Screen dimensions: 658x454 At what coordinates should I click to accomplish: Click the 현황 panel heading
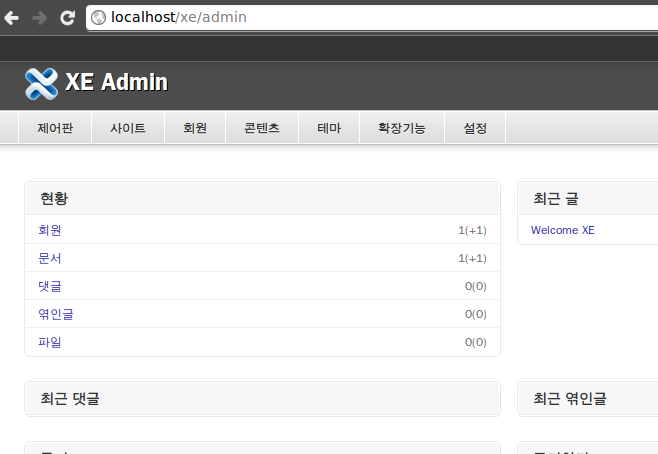[x=54, y=198]
